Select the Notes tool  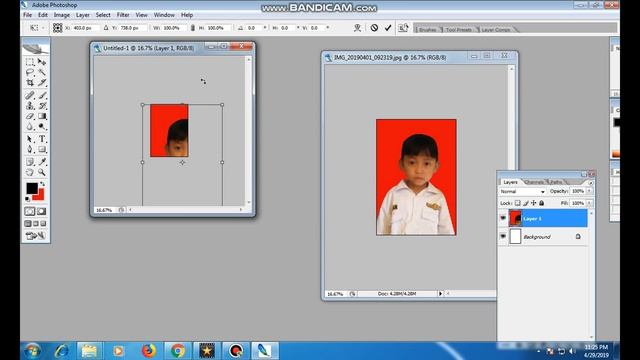pos(30,162)
